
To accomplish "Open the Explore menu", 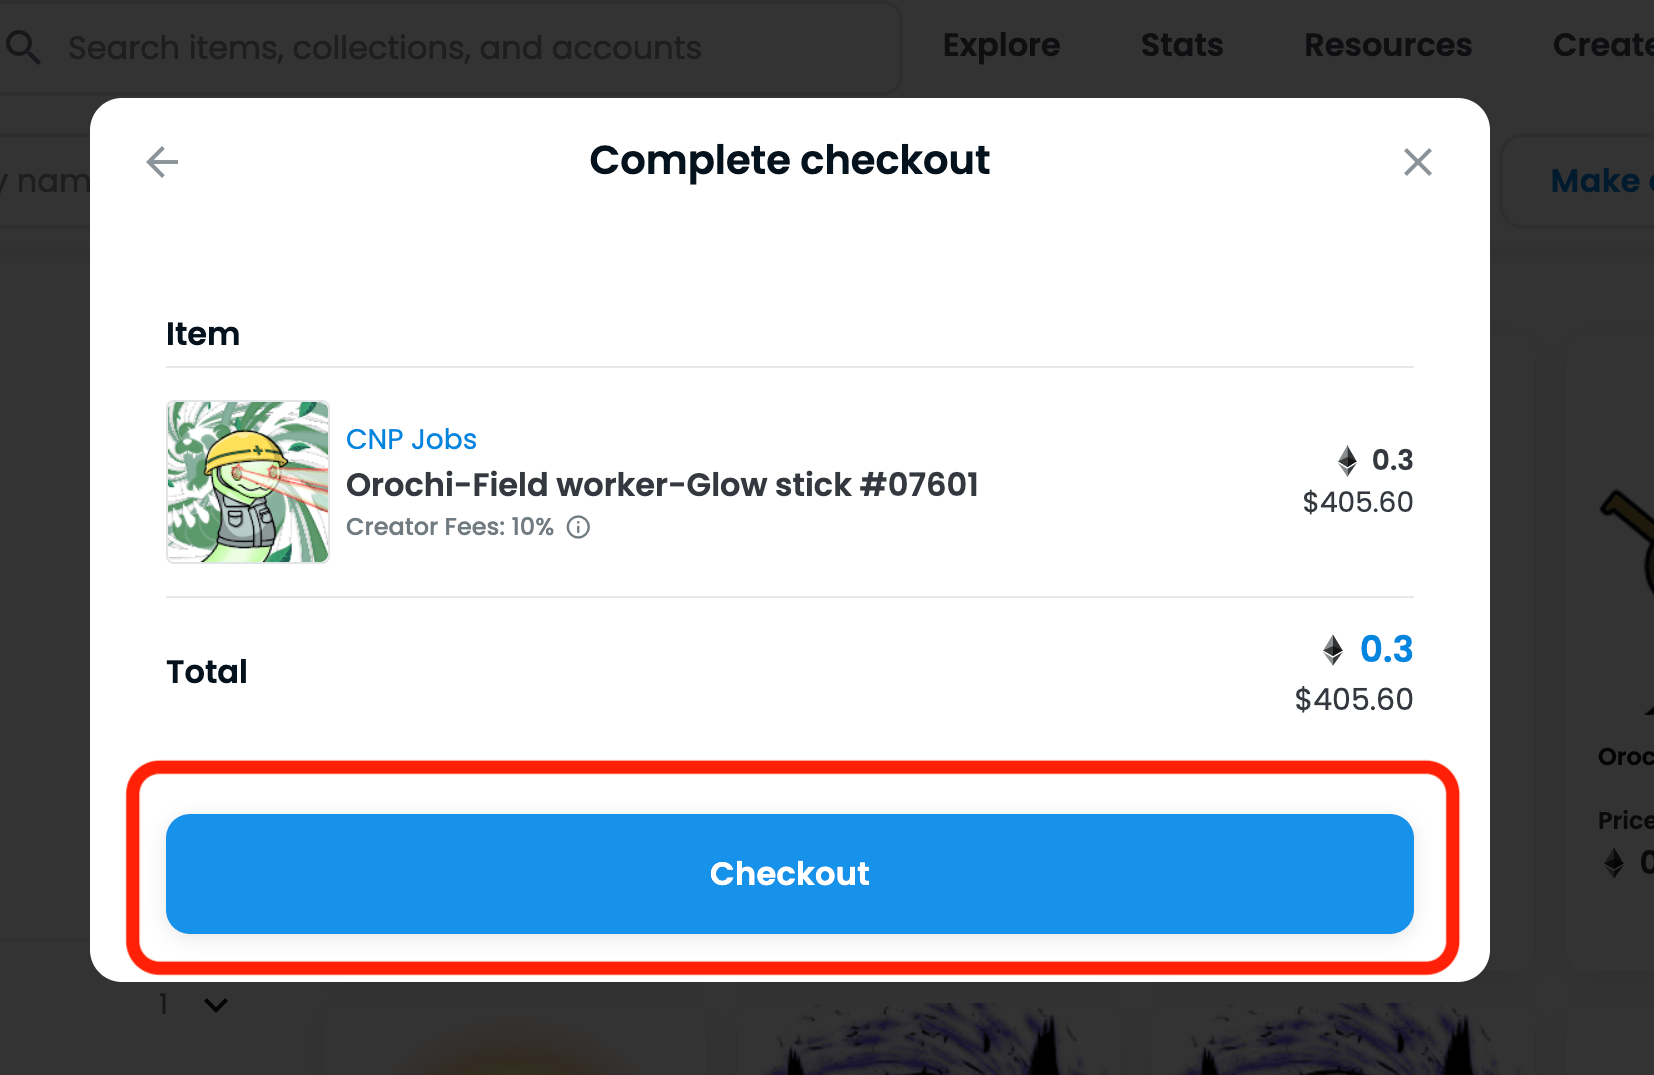I will (1001, 46).
